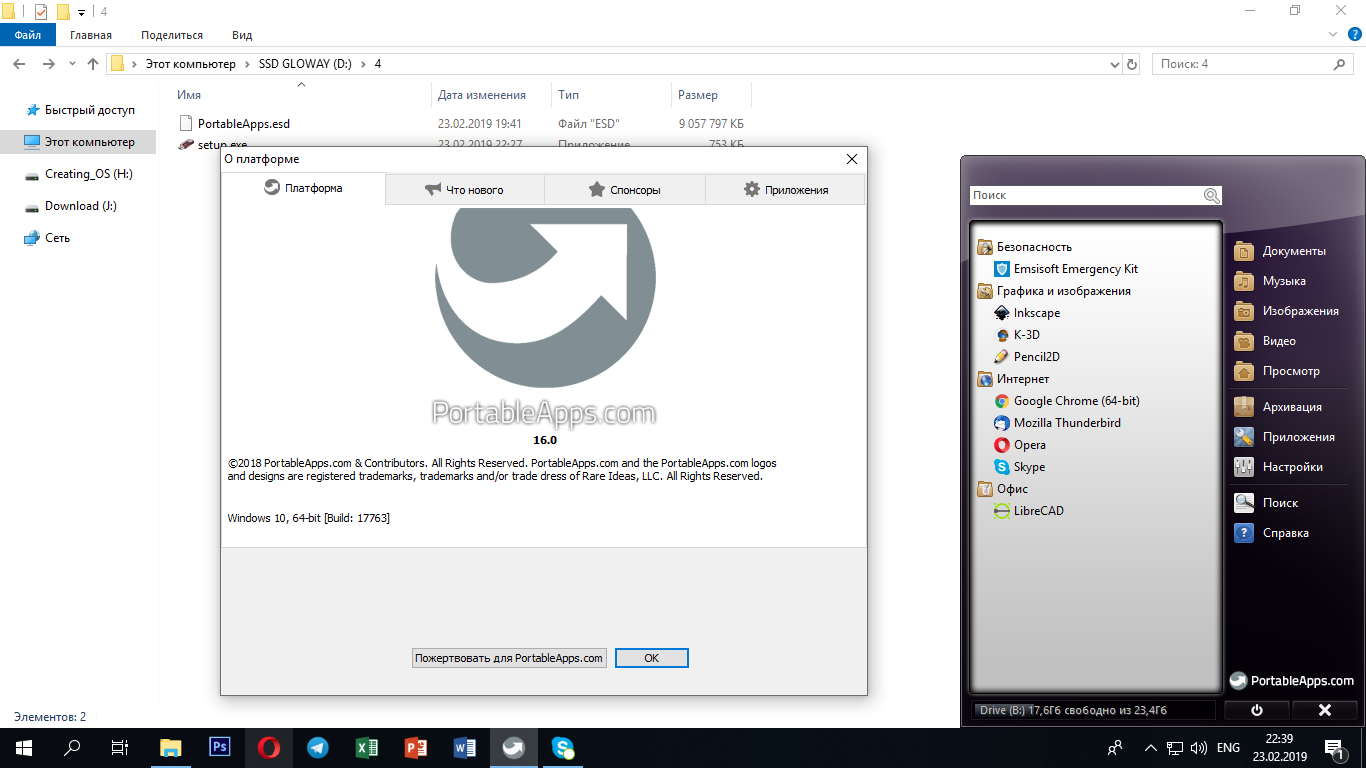Open the Windows Start menu
This screenshot has width=1366, height=768.
tap(24, 747)
